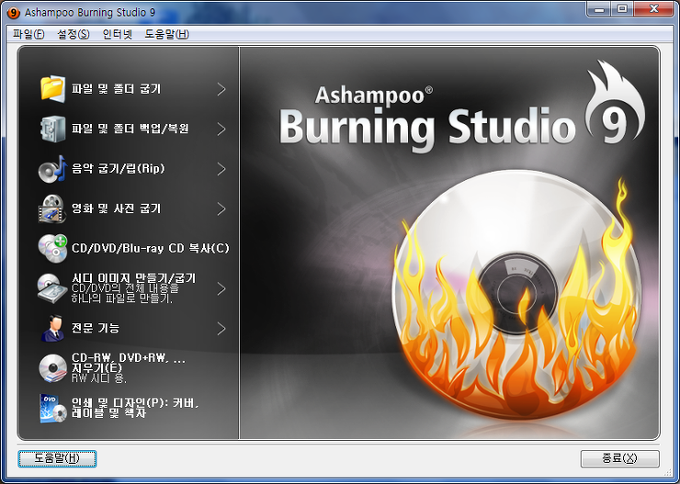680x484 pixels.
Task: Select 인쇄 및 디자인(P) text
Action: pyautogui.click(x=135, y=408)
